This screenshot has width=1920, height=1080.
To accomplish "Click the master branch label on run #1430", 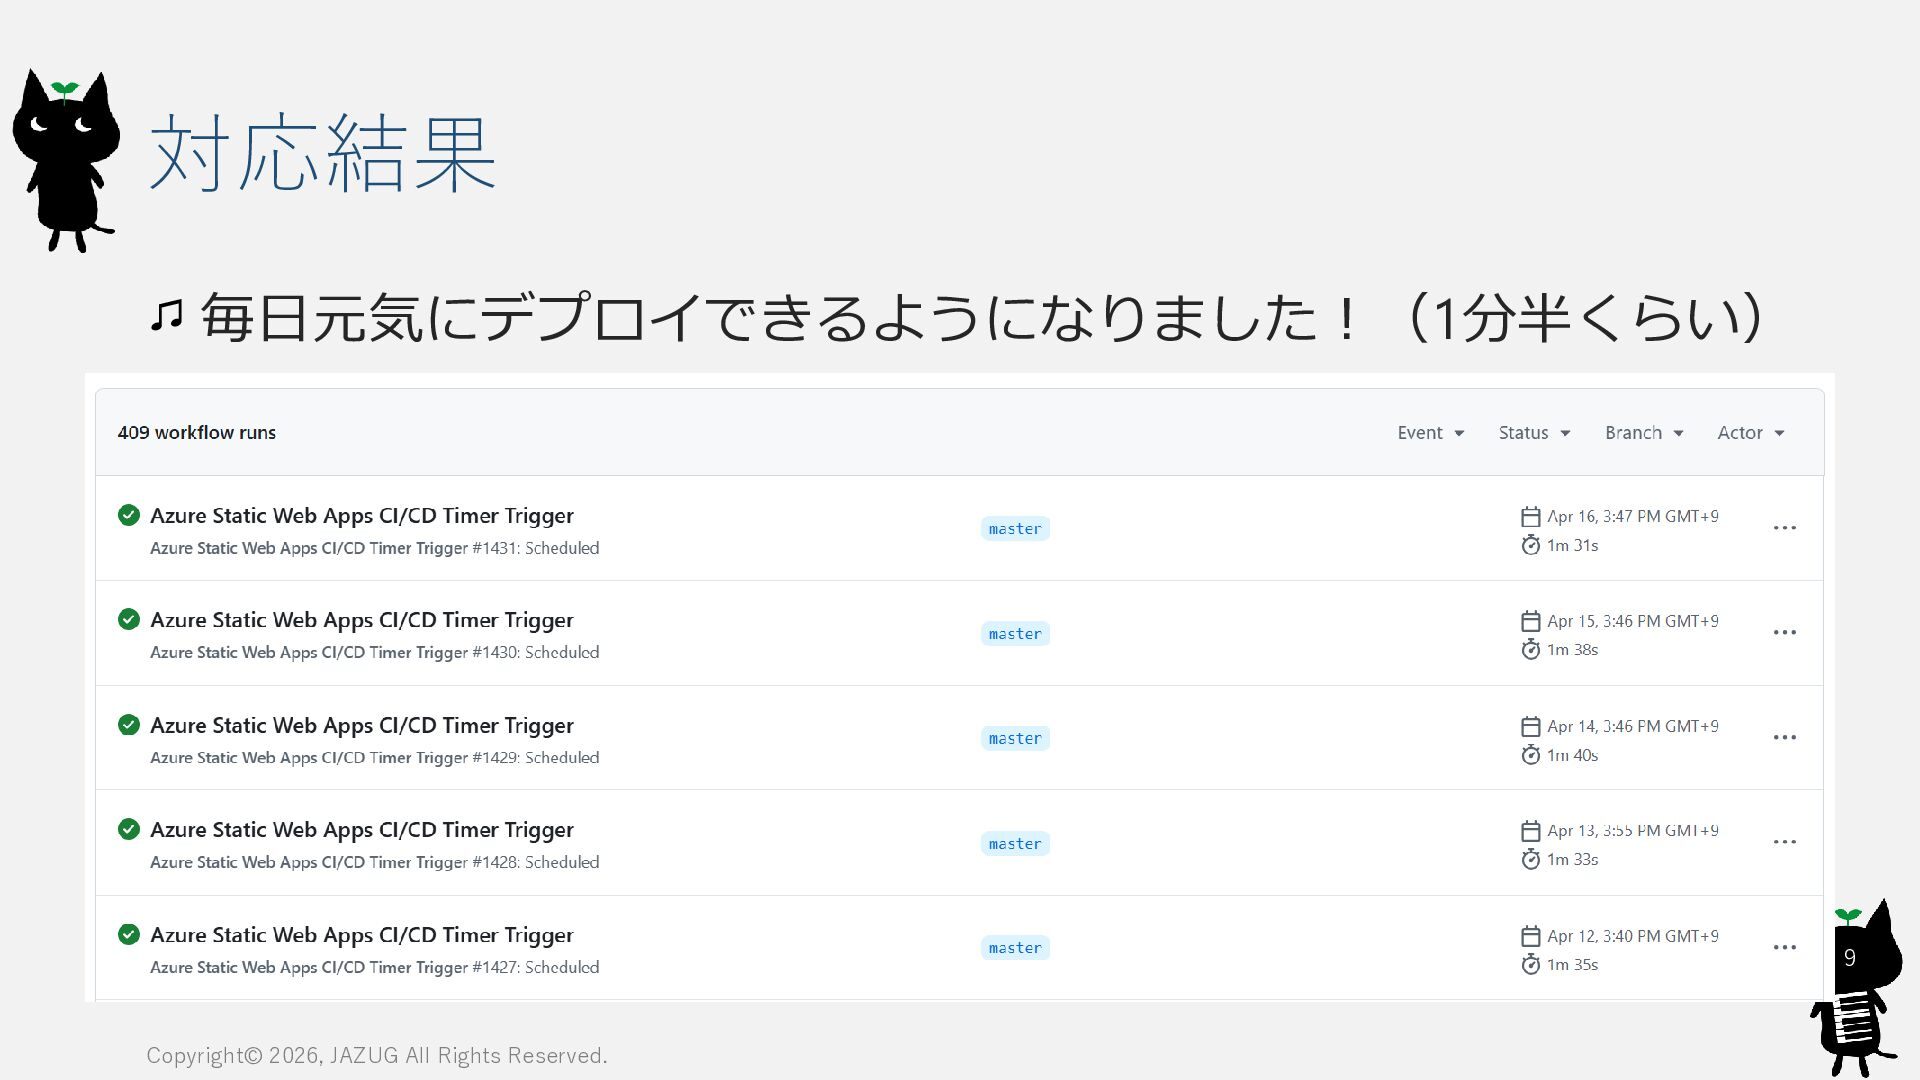I will click(1015, 634).
